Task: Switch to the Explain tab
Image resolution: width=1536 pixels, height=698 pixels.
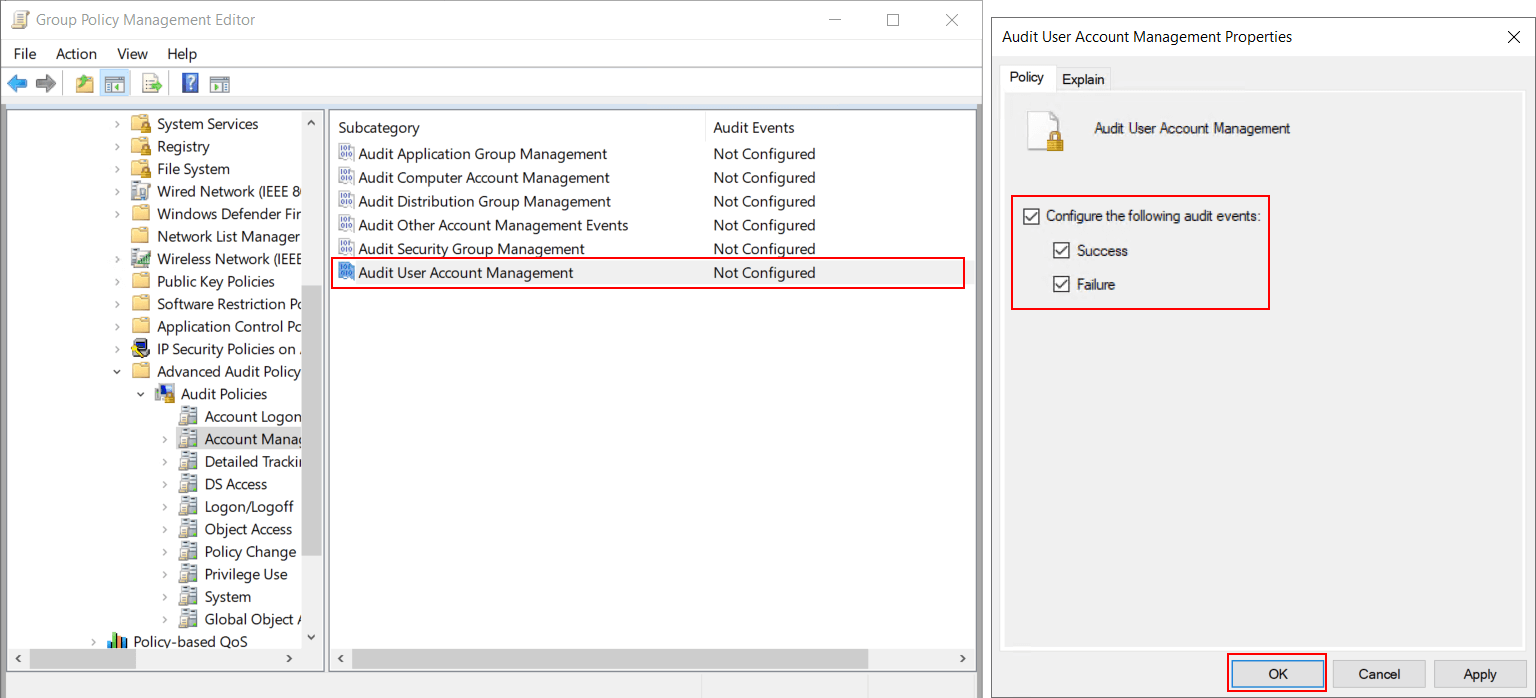Action: point(1082,78)
